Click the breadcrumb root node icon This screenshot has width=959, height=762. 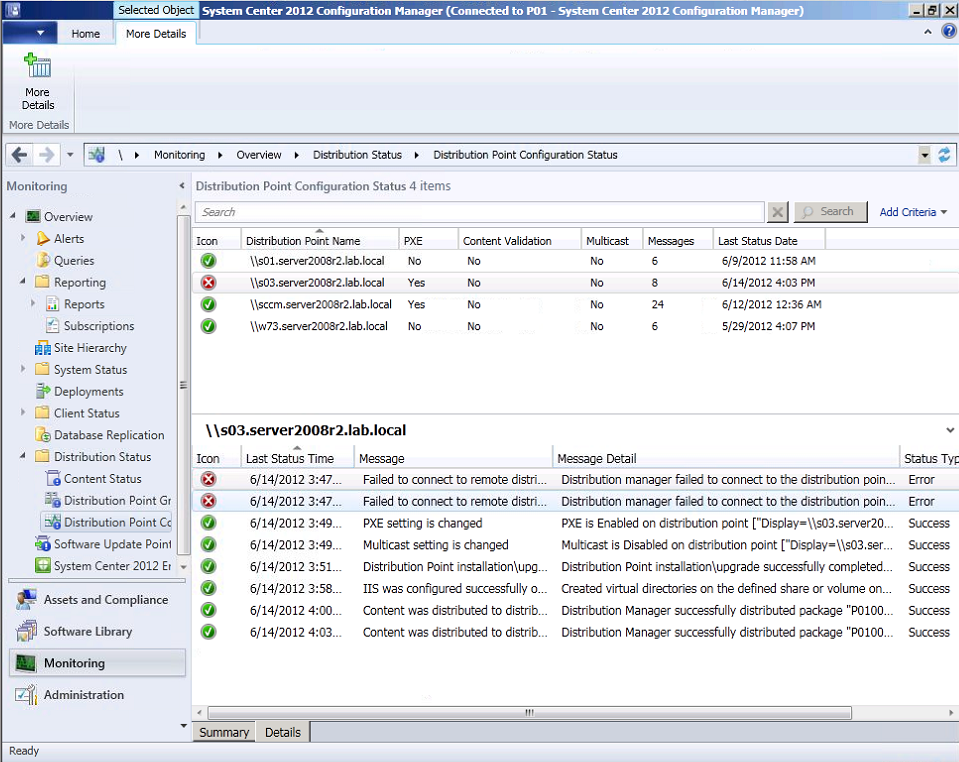(x=96, y=155)
